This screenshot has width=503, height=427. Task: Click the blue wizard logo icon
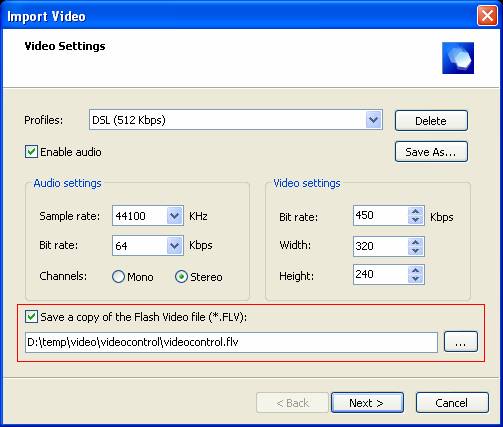pos(458,58)
